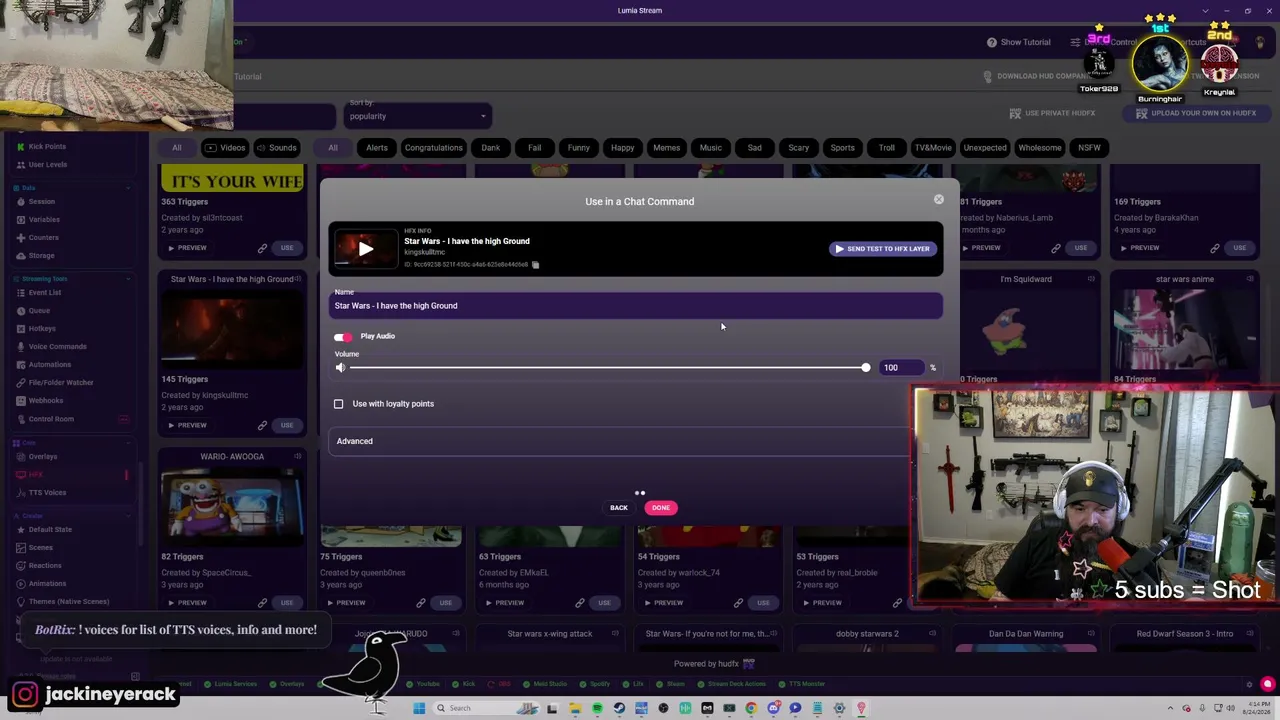Open Overlays in sidebar
Image resolution: width=1280 pixels, height=720 pixels.
[43, 457]
